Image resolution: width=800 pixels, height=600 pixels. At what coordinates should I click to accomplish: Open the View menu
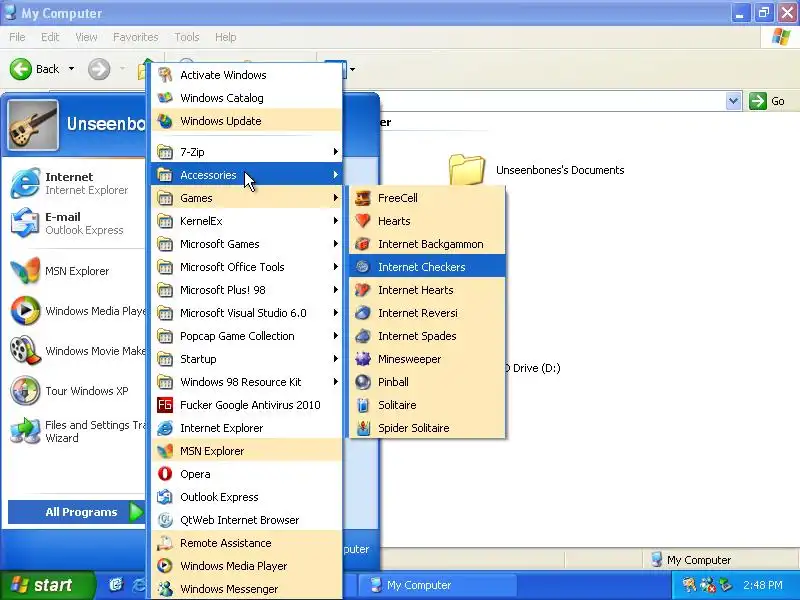tap(86, 37)
